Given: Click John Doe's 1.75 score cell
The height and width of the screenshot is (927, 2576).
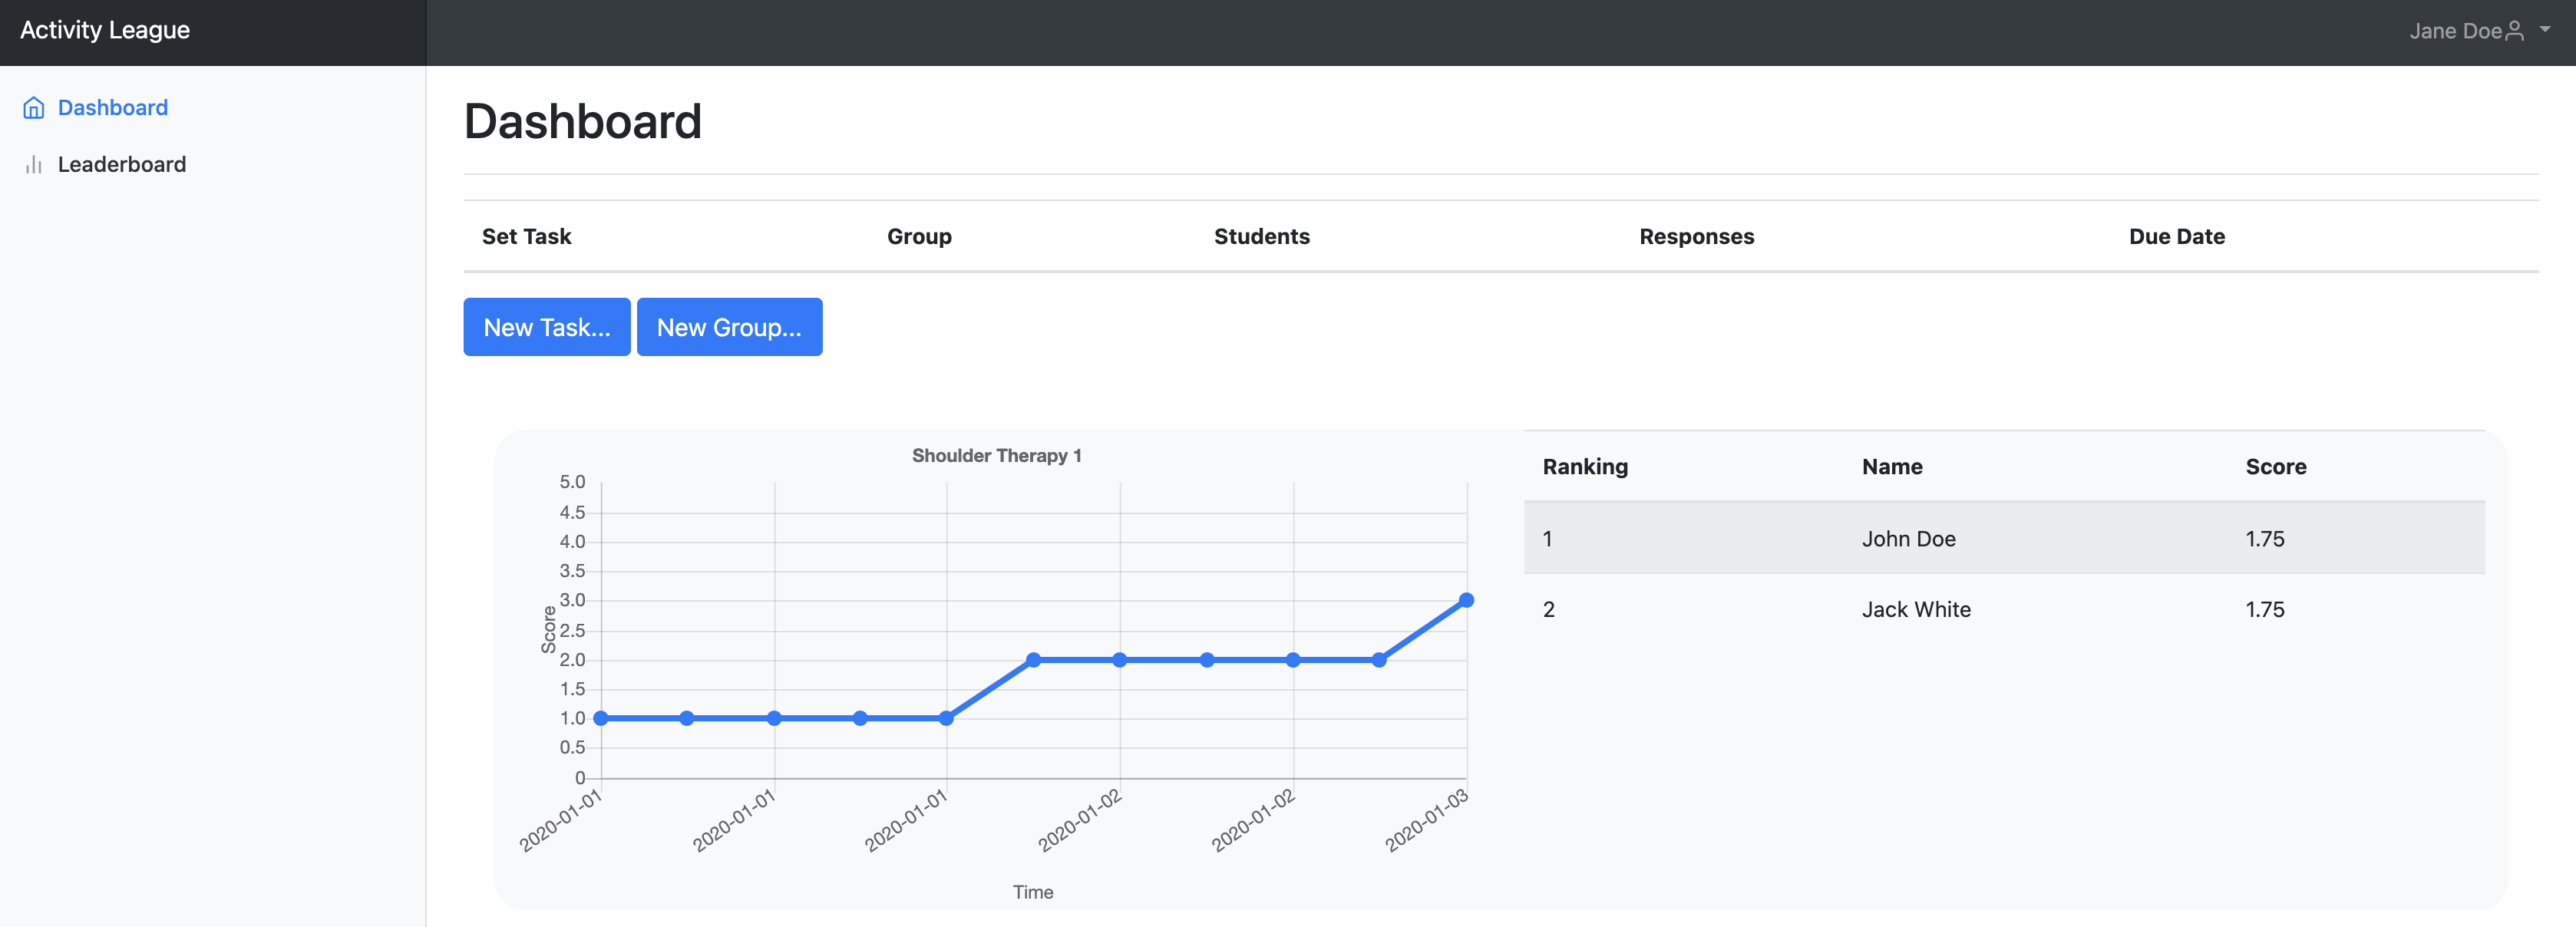Looking at the screenshot, I should 2264,539.
